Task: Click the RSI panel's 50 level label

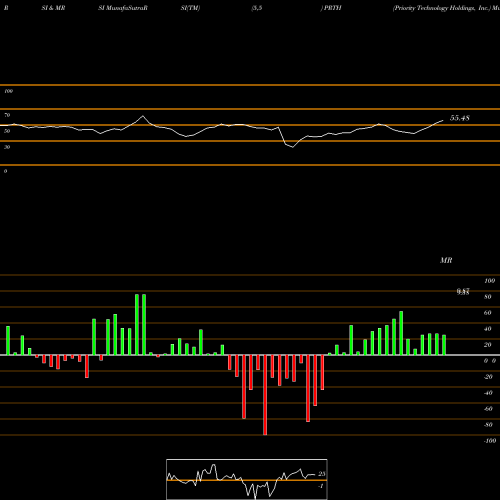Action: click(x=7, y=131)
